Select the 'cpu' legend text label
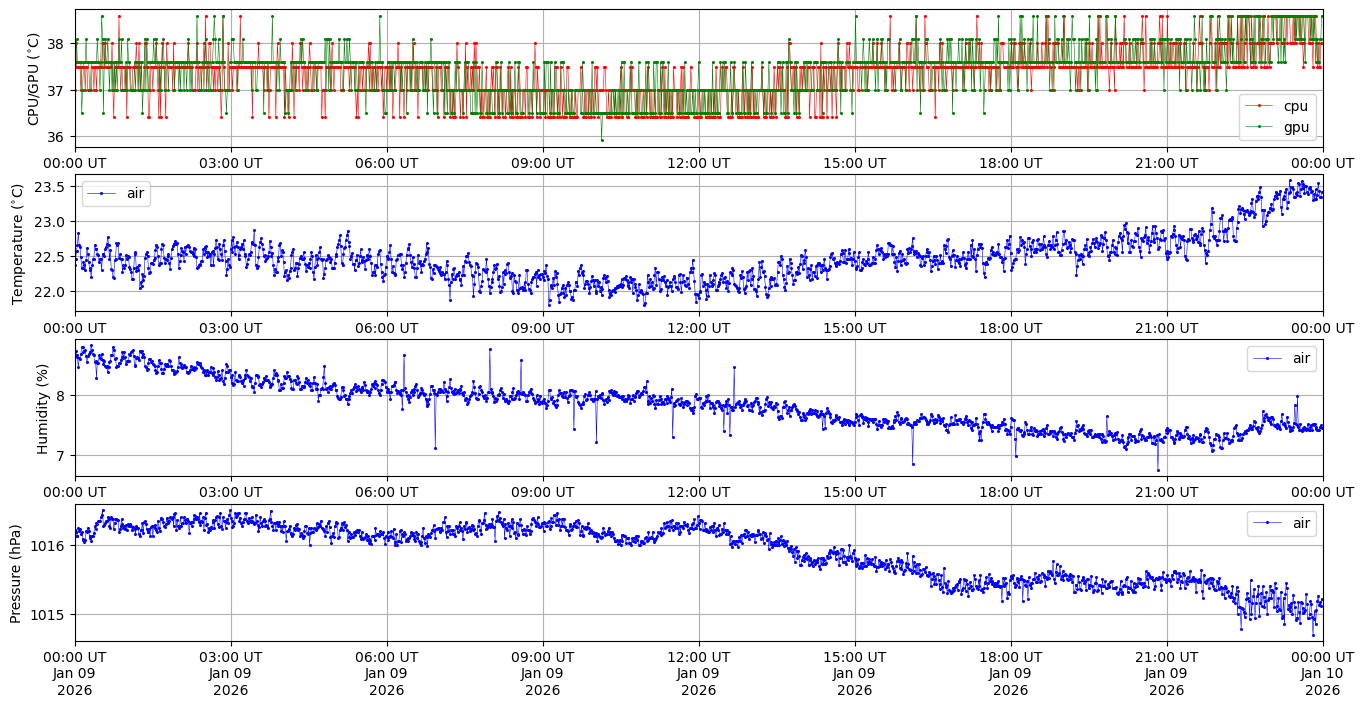1364x707 pixels. point(1296,106)
